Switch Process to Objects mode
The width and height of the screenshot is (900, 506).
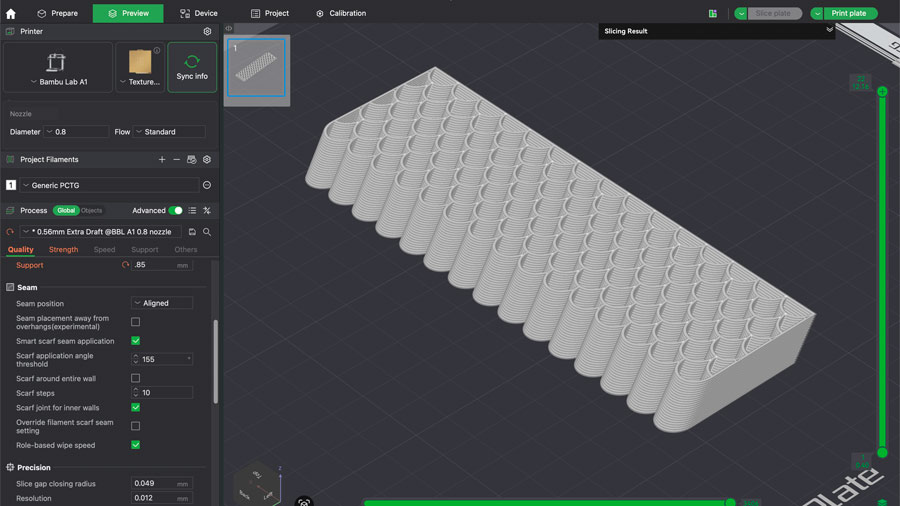[x=91, y=211]
